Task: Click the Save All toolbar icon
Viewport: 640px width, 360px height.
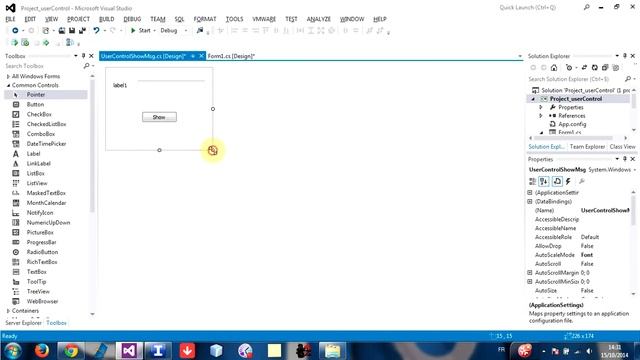Action: 82,31
